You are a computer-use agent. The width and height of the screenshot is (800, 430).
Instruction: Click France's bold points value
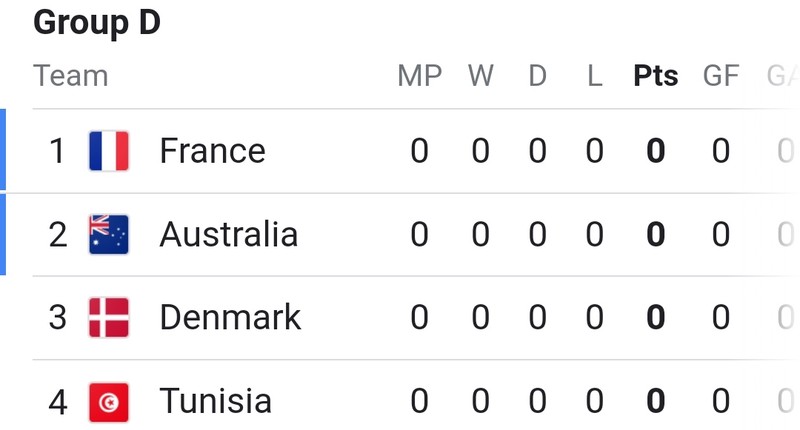click(x=656, y=151)
